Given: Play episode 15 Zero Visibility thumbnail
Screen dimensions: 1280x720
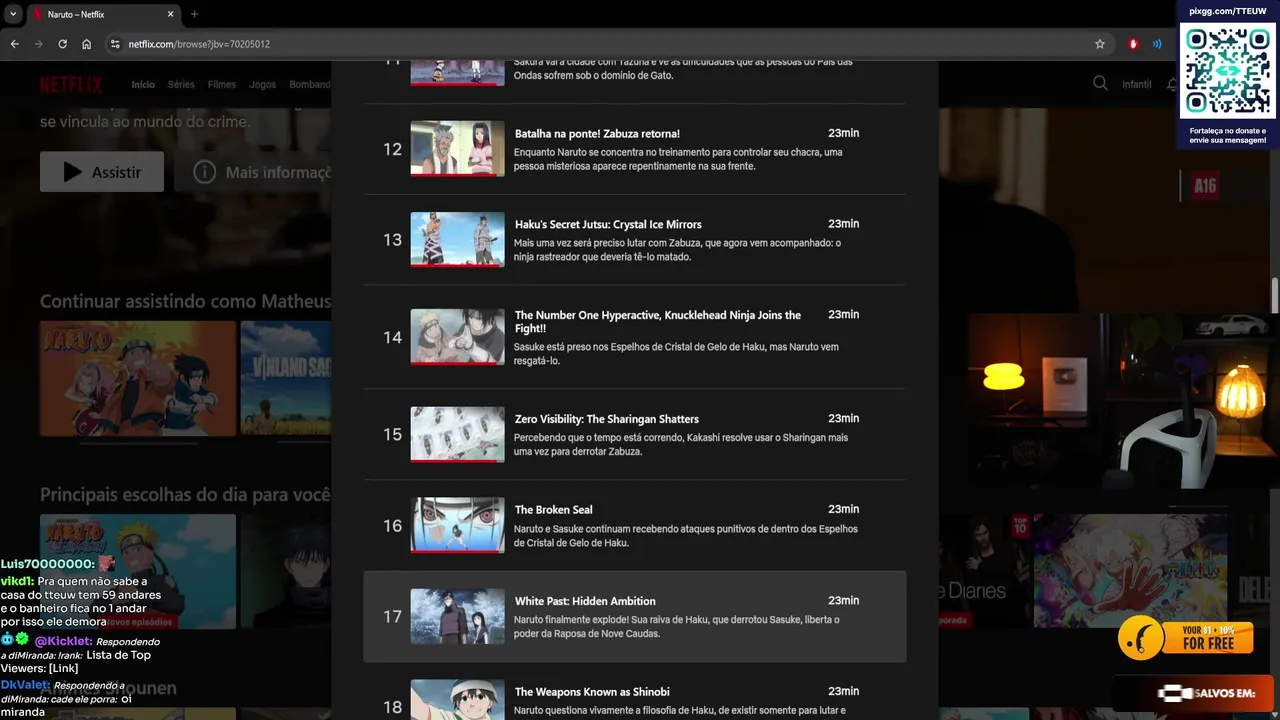Looking at the screenshot, I should (x=457, y=434).
